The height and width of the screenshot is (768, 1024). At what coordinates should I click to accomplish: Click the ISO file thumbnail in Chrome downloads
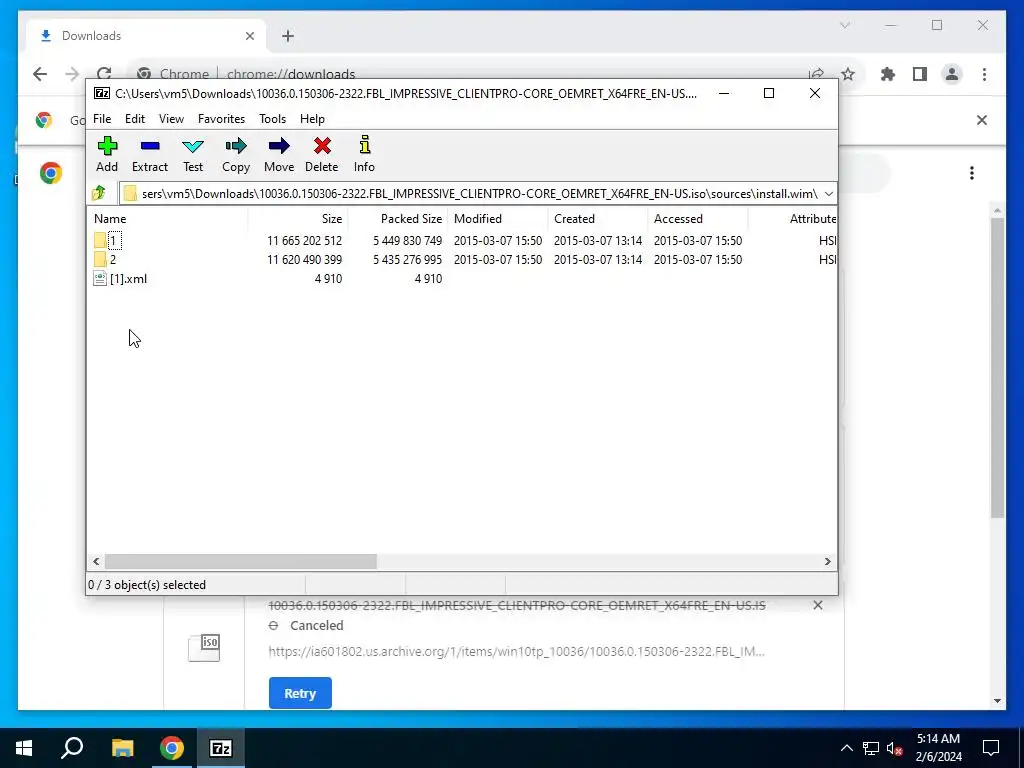click(204, 647)
